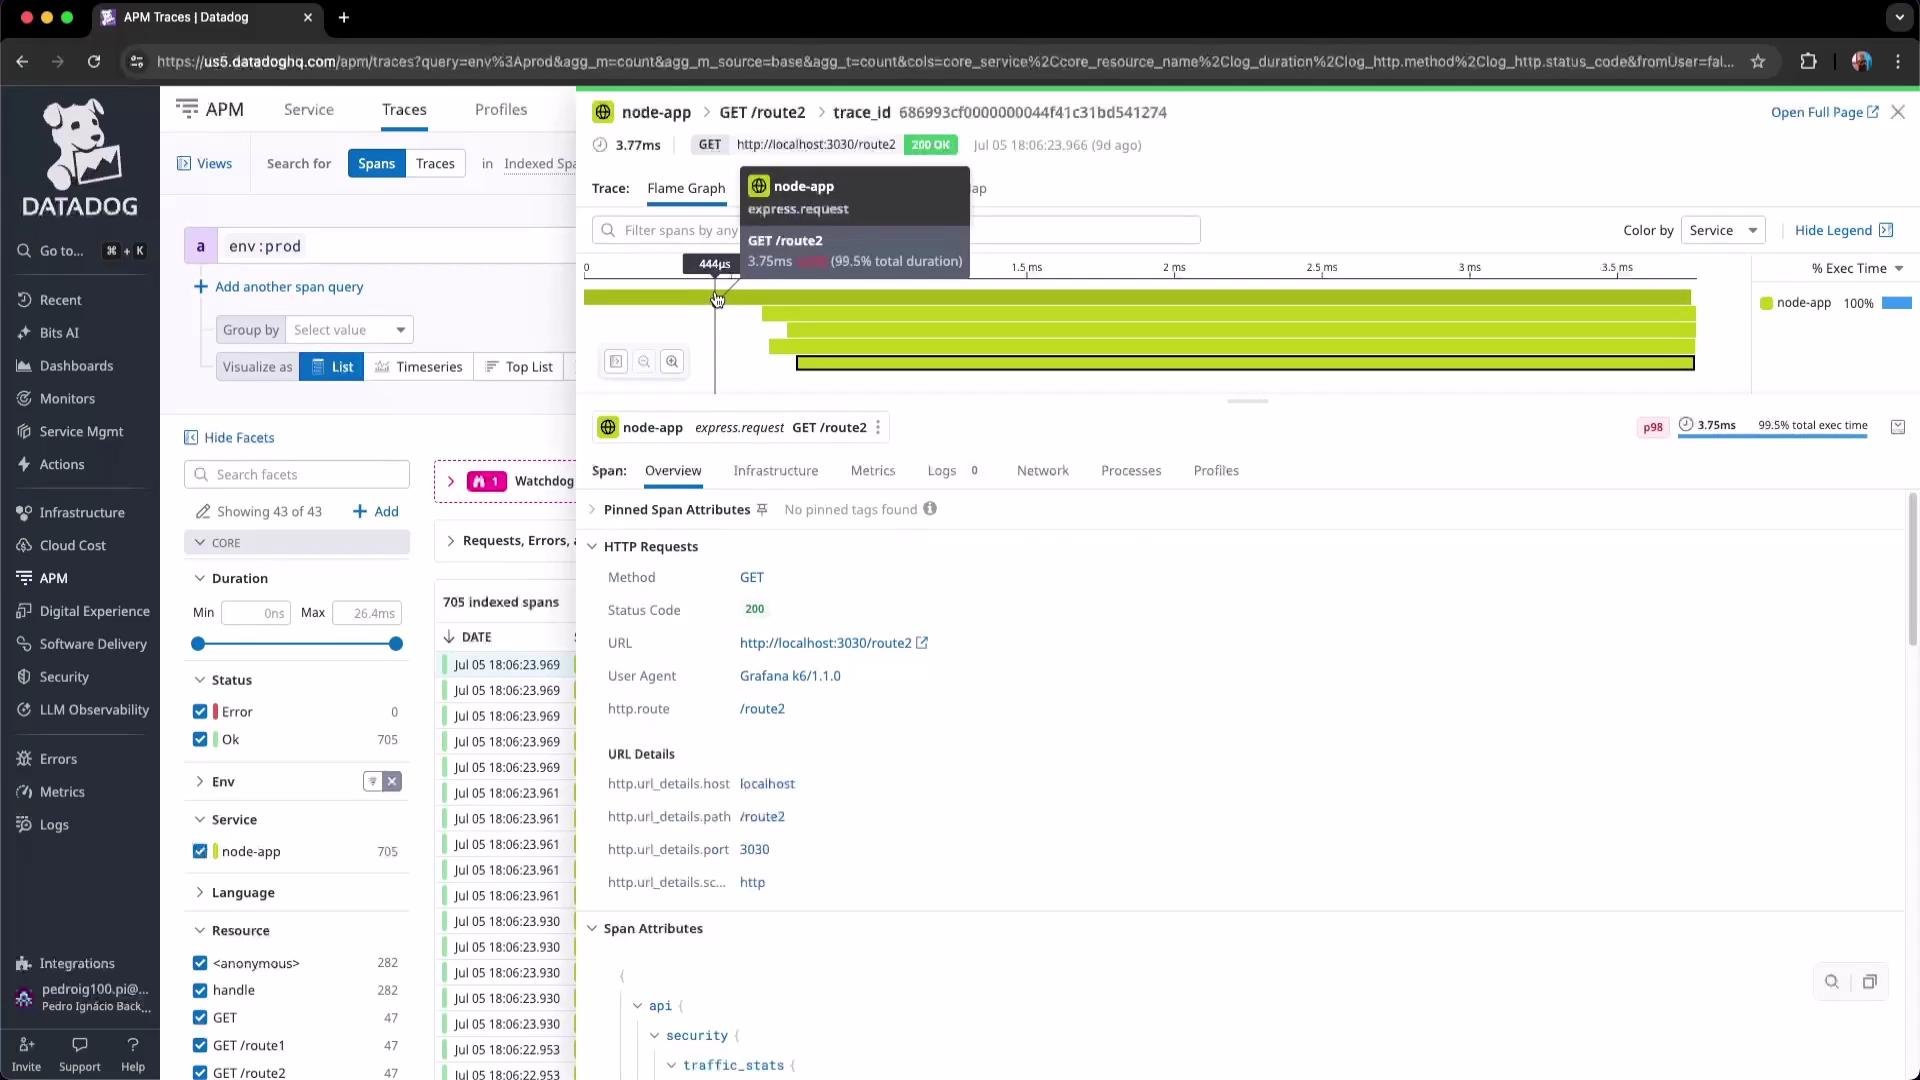Collapse the Duration facet
1920x1080 pixels.
pos(200,579)
